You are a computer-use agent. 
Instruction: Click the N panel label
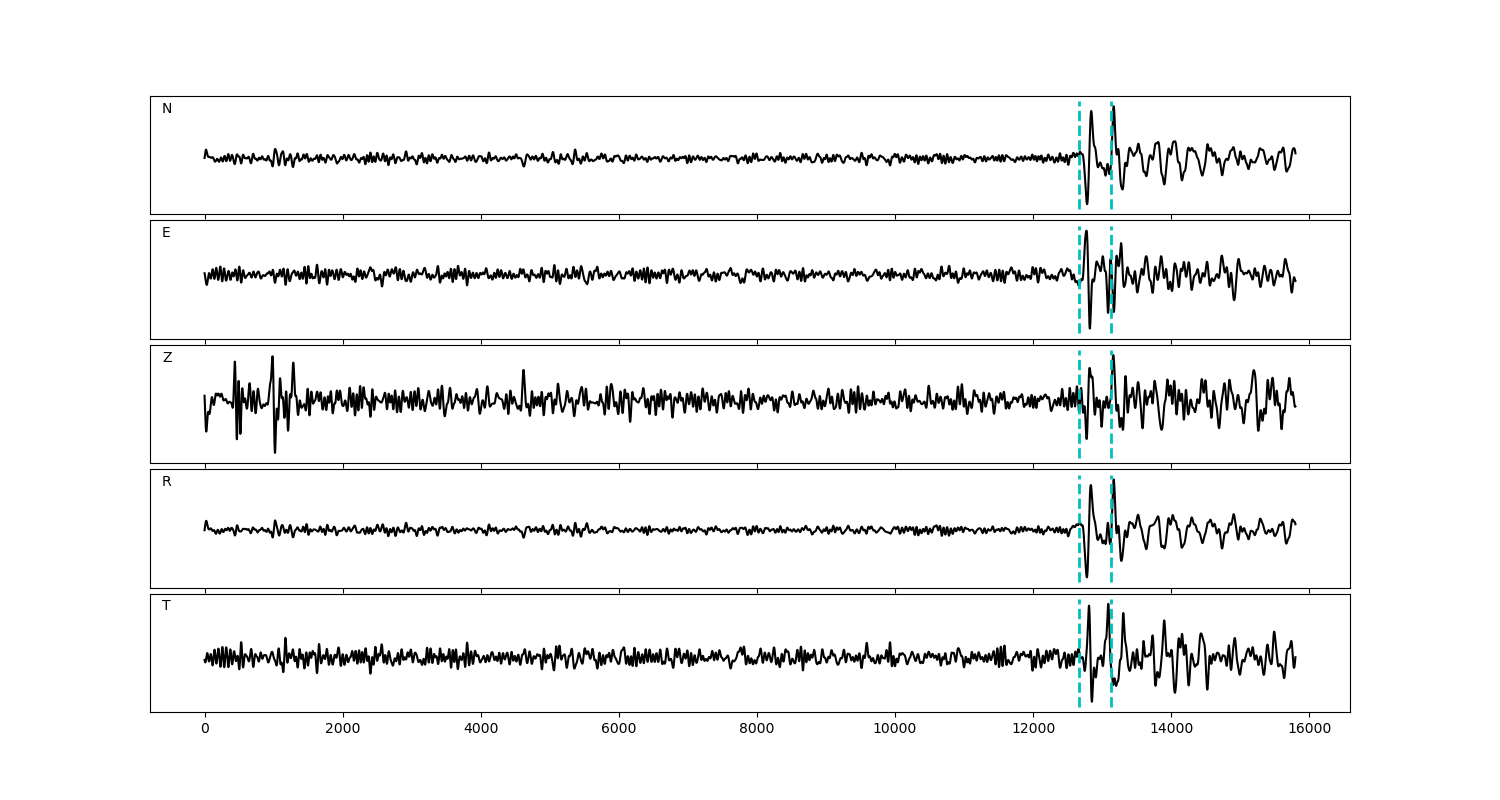click(167, 109)
